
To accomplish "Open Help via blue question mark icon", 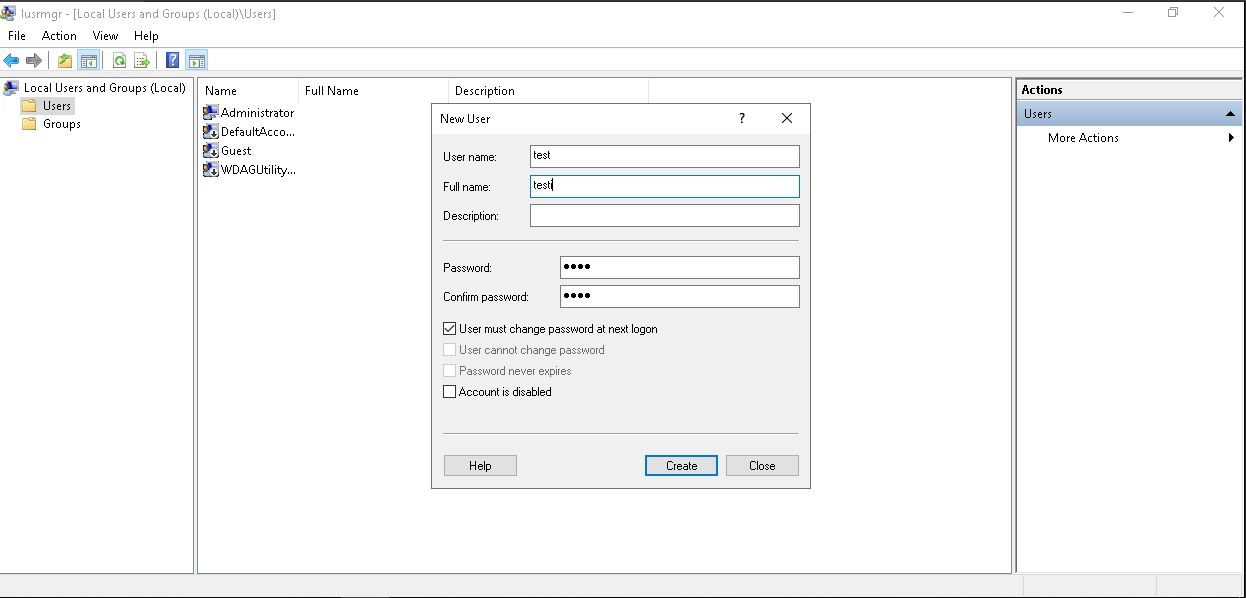I will tap(172, 60).
